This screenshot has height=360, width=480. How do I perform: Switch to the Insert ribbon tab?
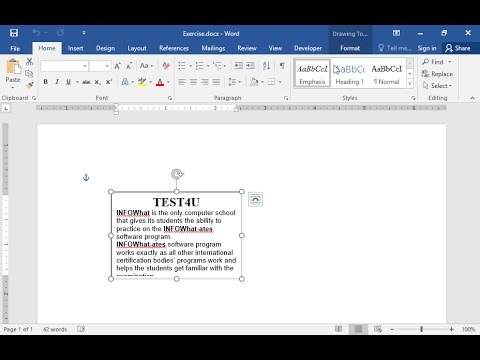(x=75, y=48)
